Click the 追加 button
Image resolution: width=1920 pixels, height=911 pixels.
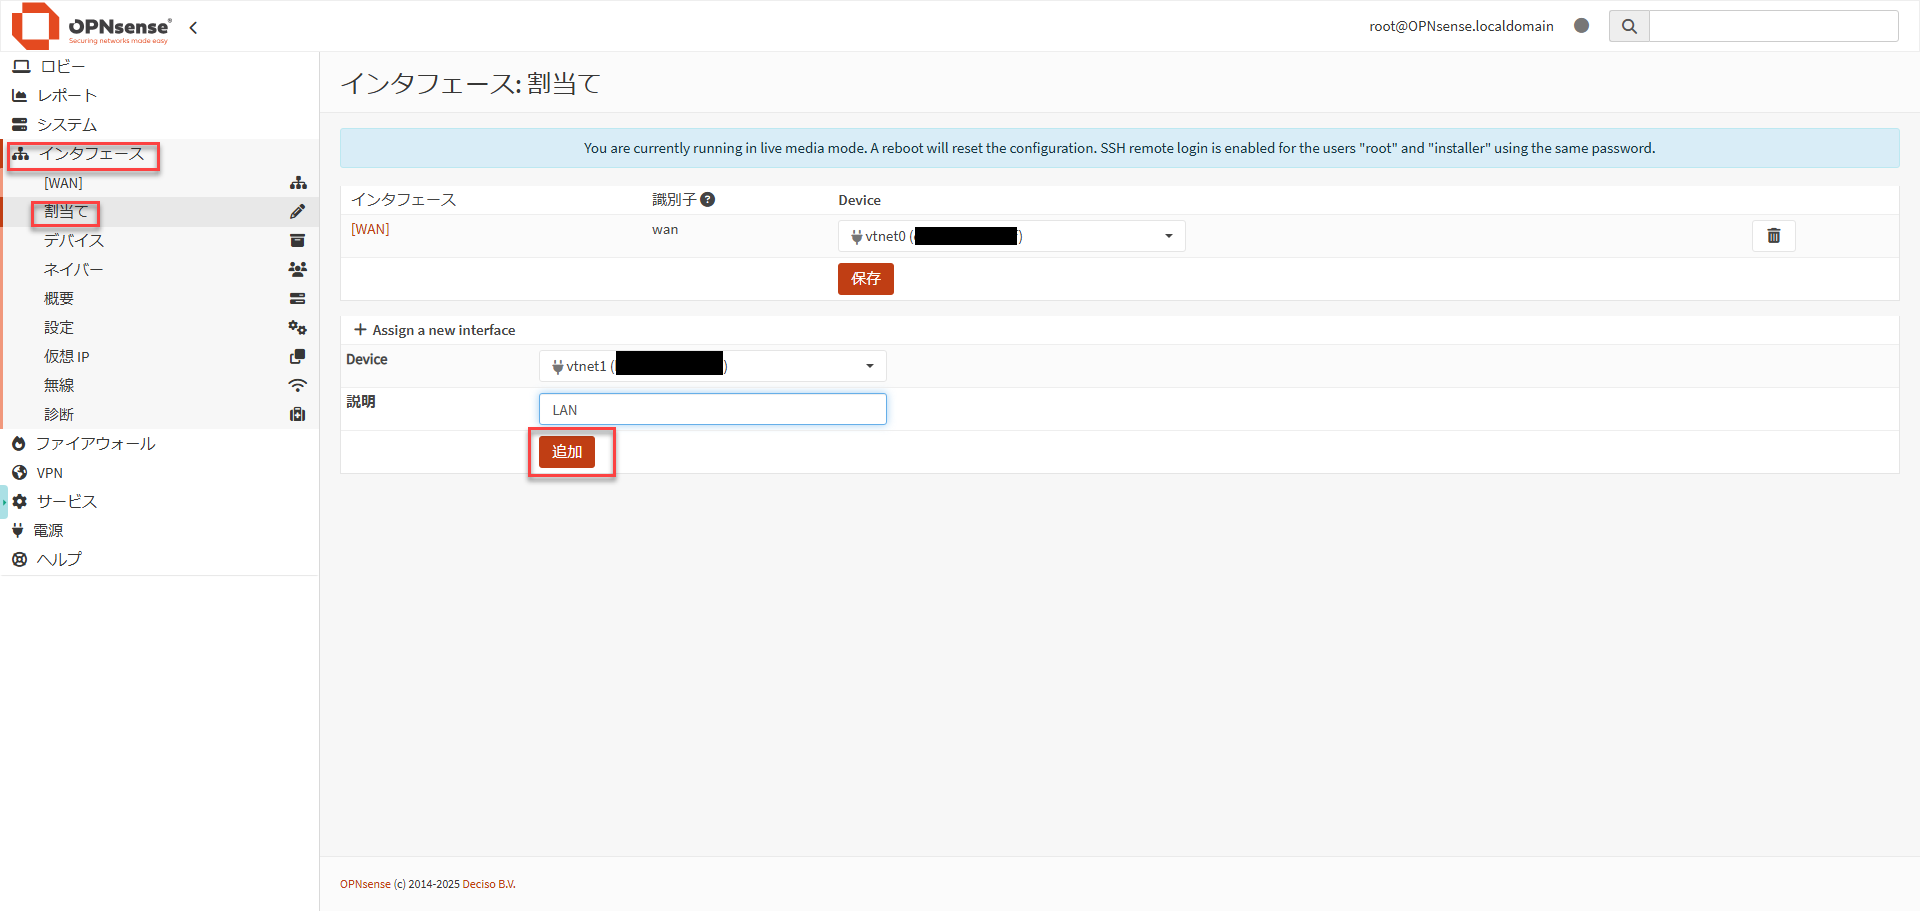pyautogui.click(x=566, y=452)
